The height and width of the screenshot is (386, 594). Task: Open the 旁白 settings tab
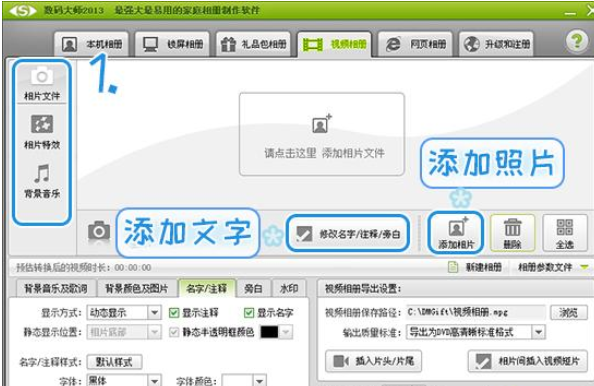tap(253, 289)
